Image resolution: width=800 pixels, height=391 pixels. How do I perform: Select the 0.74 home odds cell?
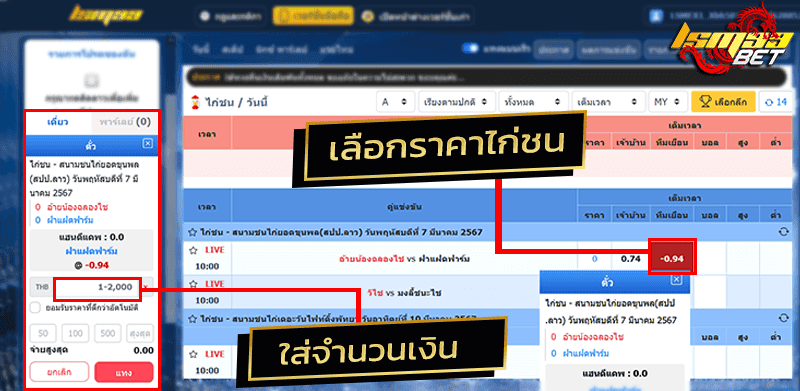coord(631,258)
